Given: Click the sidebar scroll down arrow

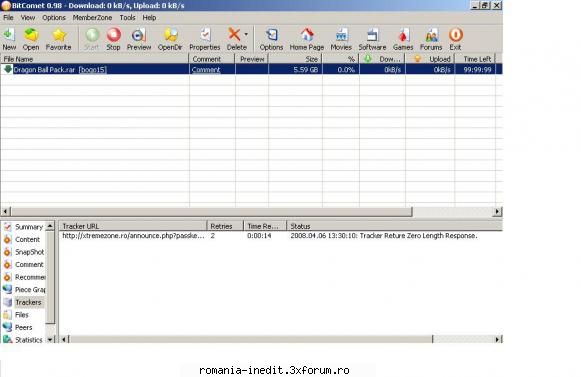Looking at the screenshot, I should tap(50, 339).
